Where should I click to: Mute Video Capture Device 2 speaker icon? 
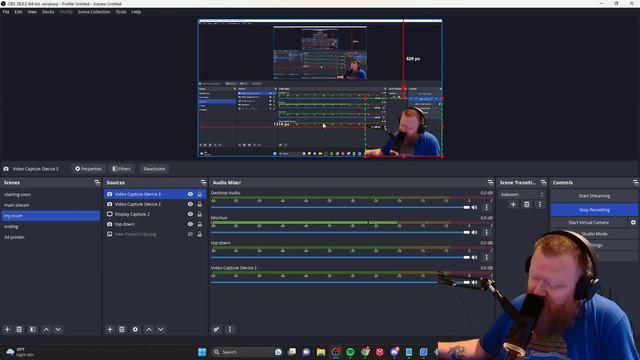pos(474,282)
